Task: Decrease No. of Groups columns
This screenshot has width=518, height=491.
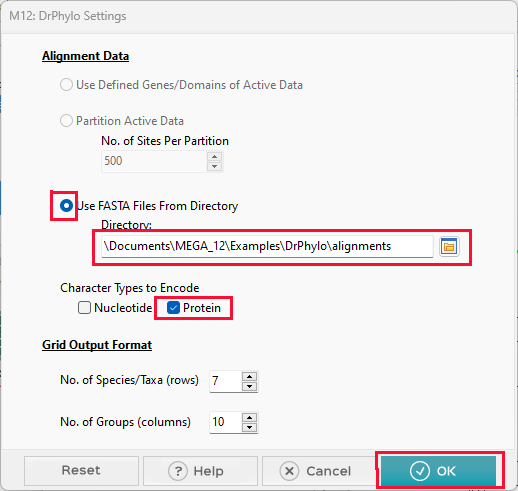Action: [249, 428]
